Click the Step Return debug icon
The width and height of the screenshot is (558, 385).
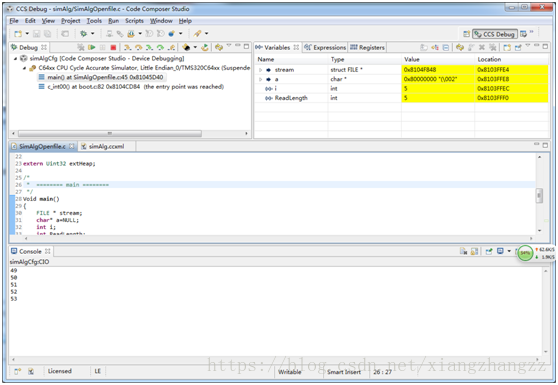172,47
